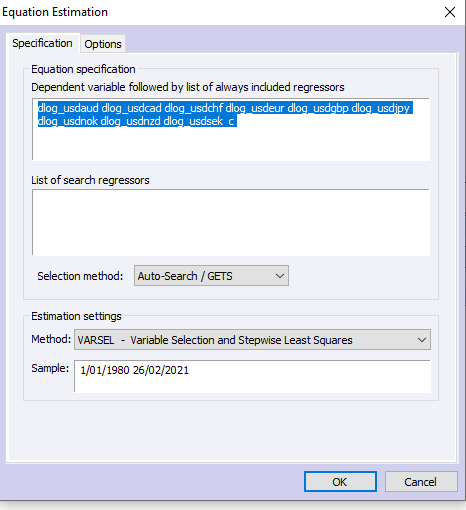The image size is (466, 510).
Task: Click on the 26/02/2021 end date
Action: (161, 370)
